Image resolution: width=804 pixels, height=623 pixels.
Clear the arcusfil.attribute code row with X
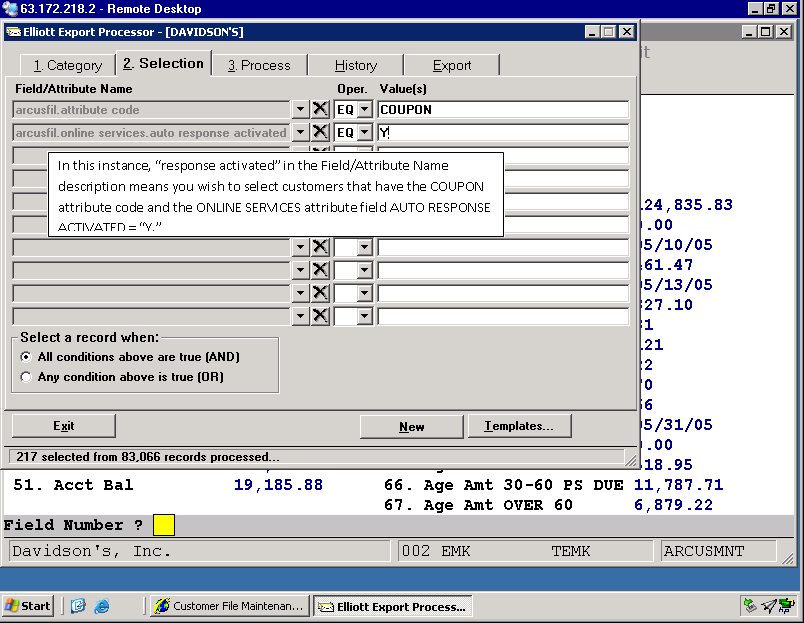(x=320, y=109)
